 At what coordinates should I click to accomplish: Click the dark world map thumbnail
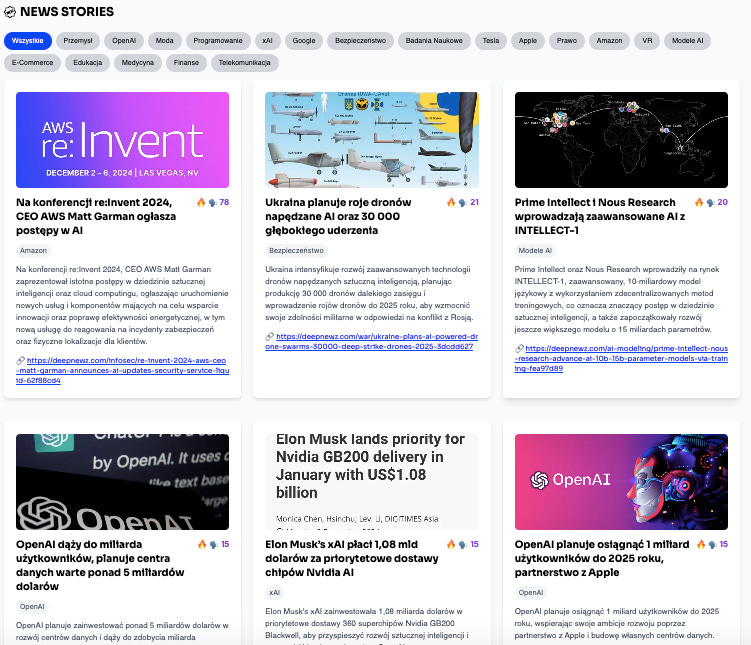[x=621, y=140]
